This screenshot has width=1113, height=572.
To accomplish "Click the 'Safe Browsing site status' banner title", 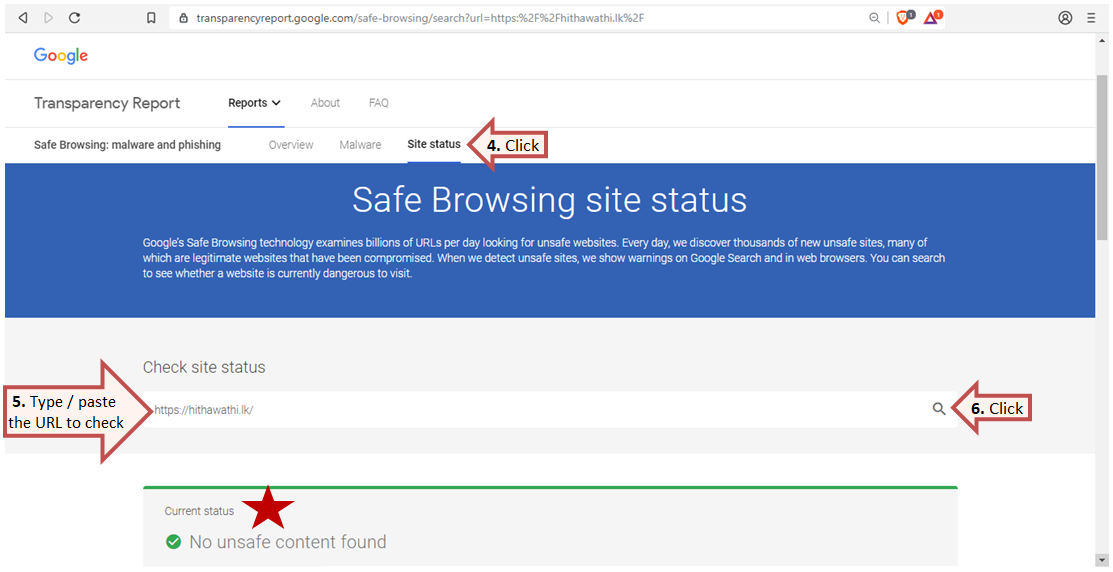I will pos(549,200).
